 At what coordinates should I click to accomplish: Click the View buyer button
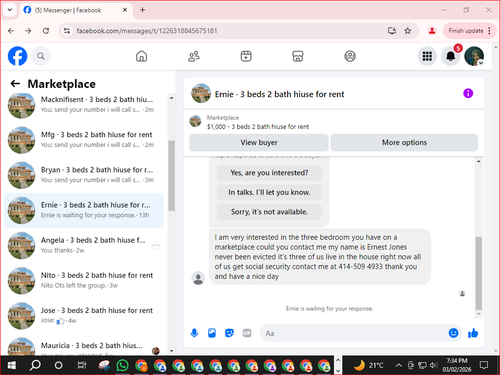[259, 142]
